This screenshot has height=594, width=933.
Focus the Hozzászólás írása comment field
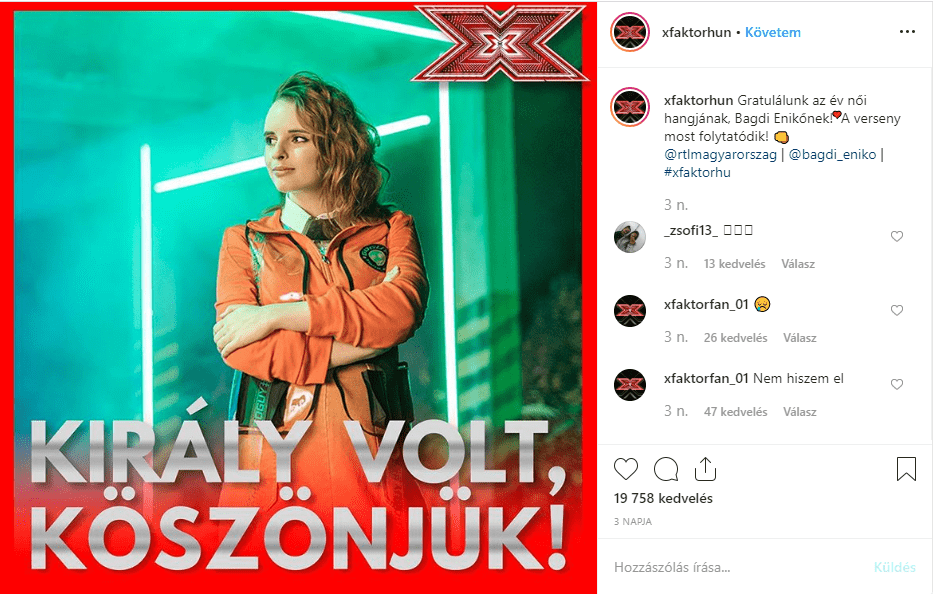click(x=738, y=567)
